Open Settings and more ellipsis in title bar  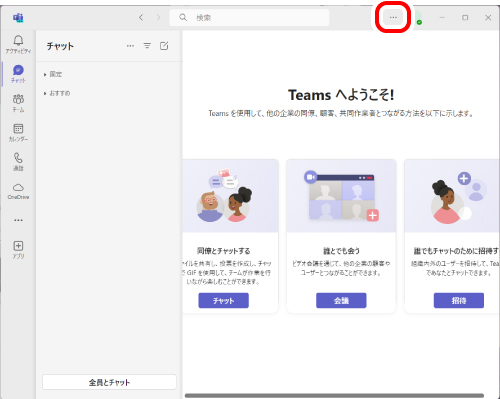coord(393,17)
